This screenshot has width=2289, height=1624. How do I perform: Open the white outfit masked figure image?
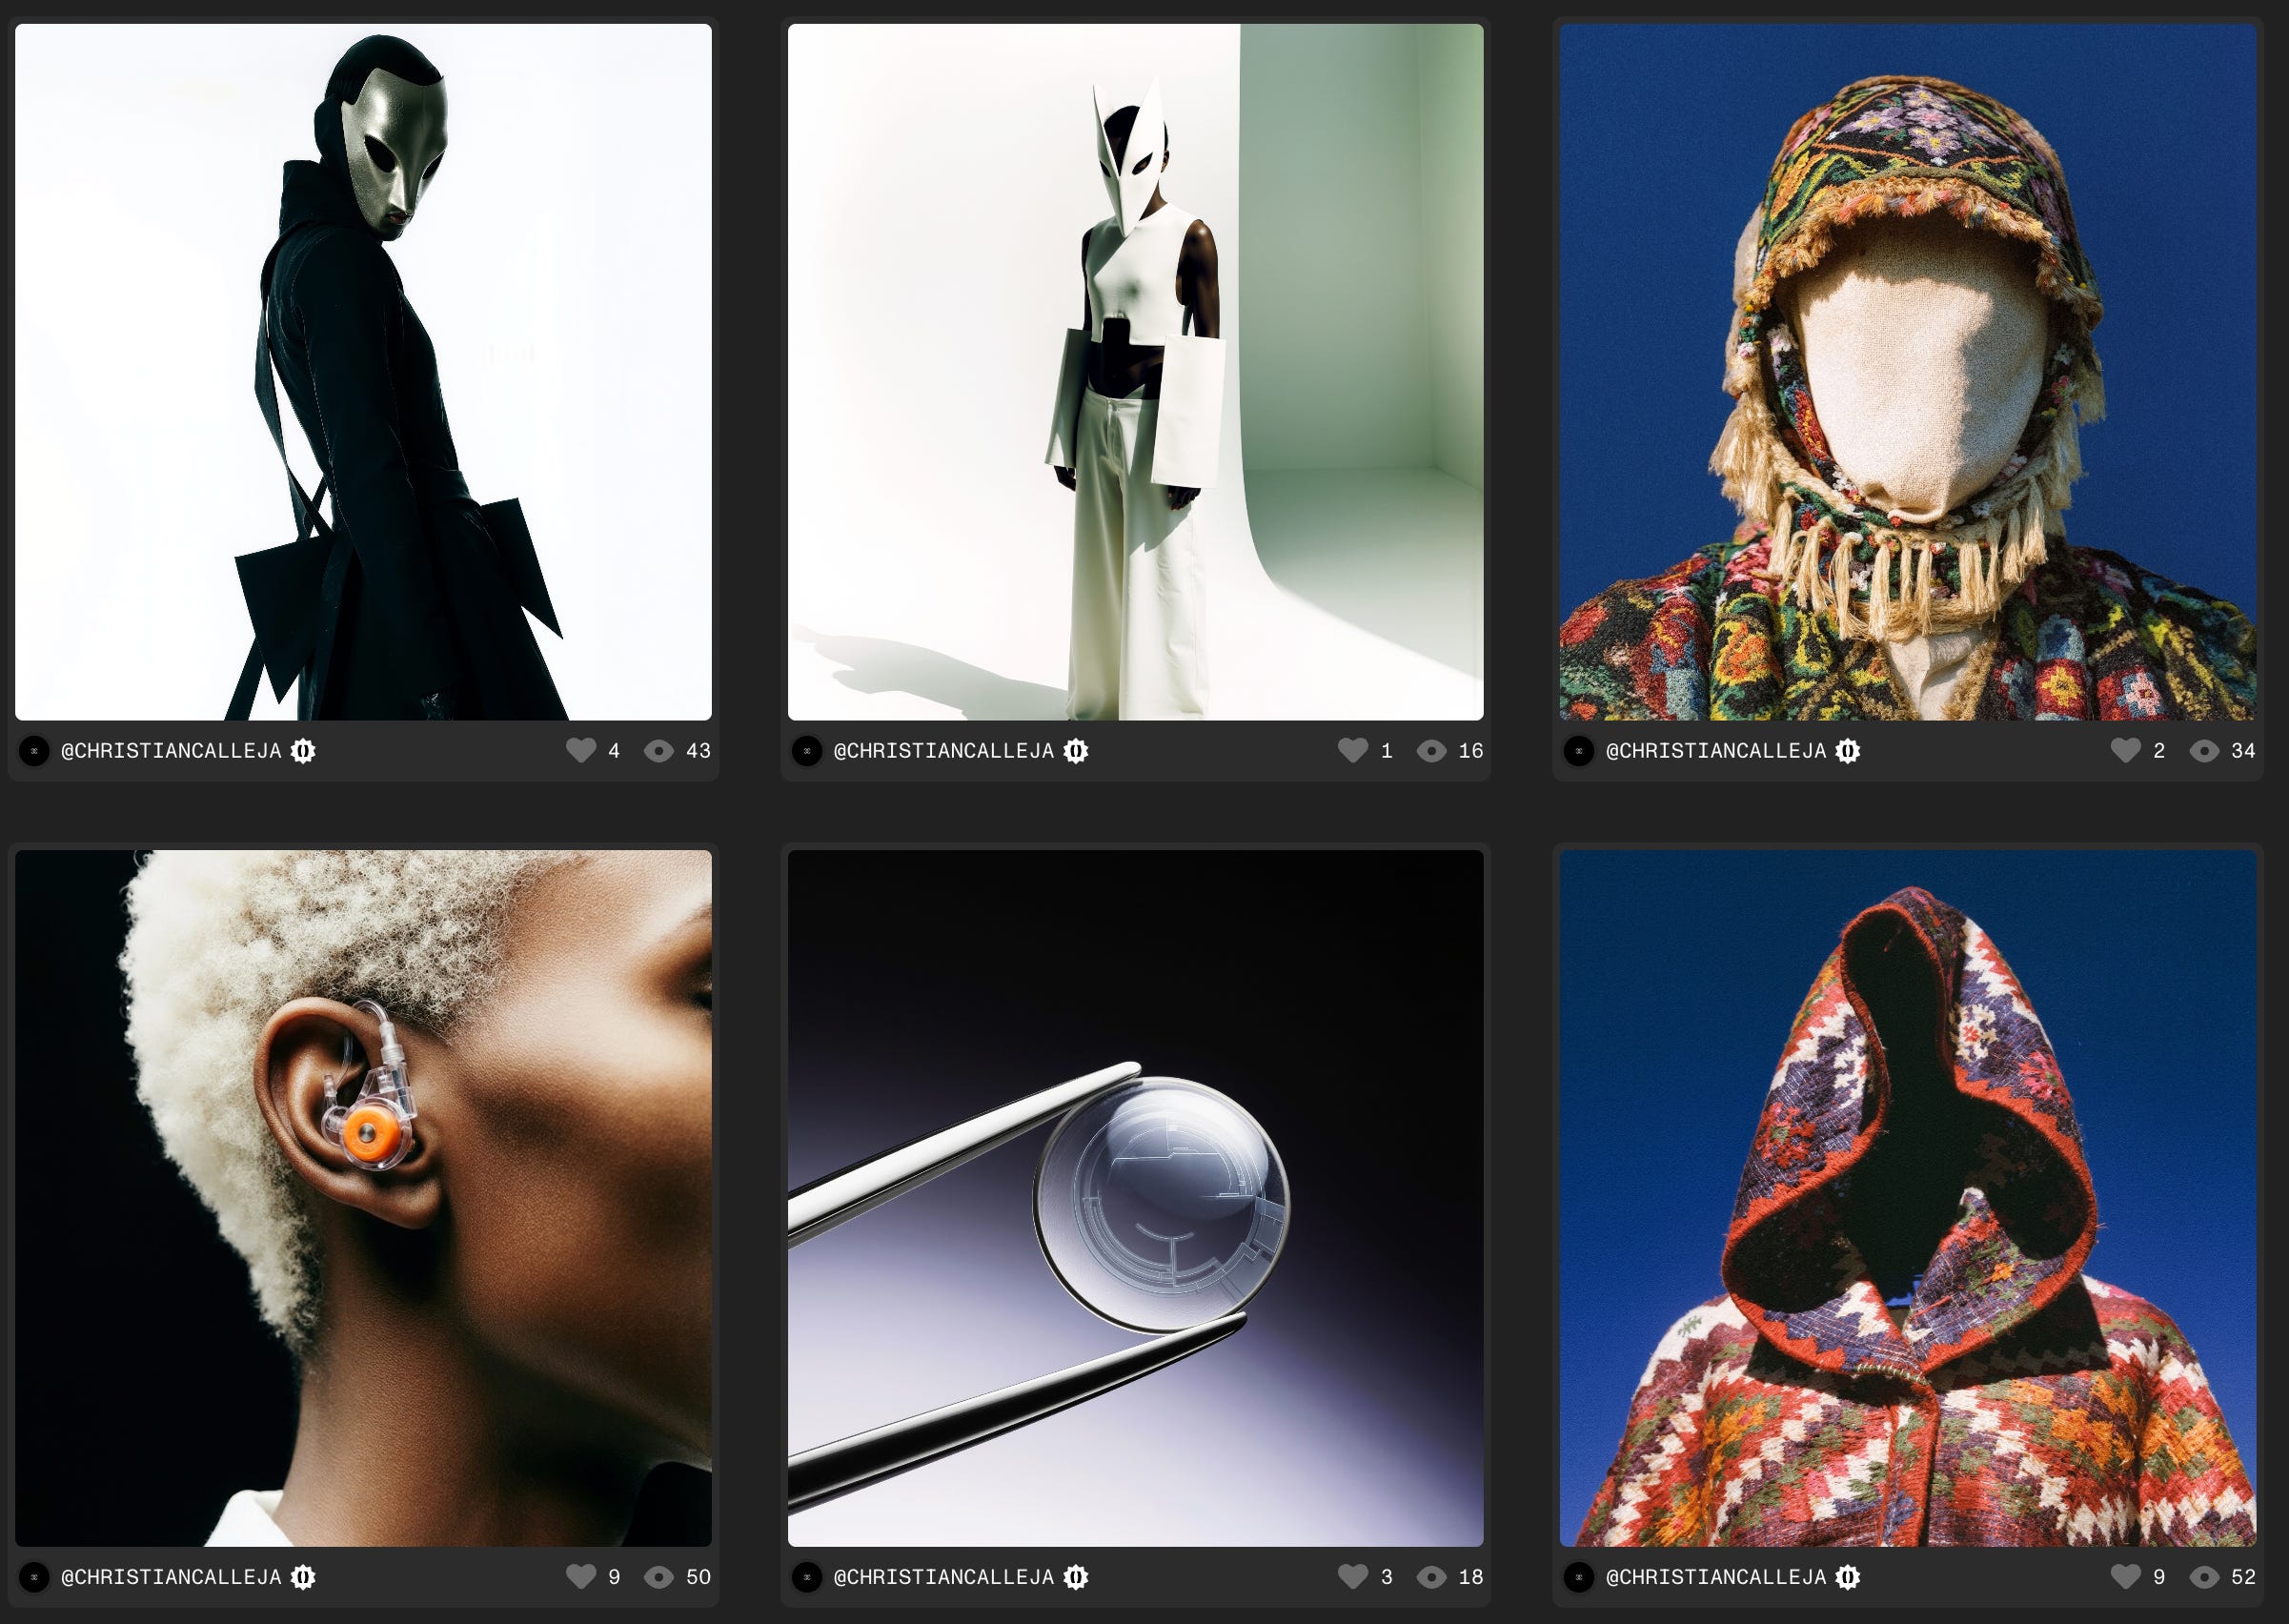pyautogui.click(x=1135, y=372)
